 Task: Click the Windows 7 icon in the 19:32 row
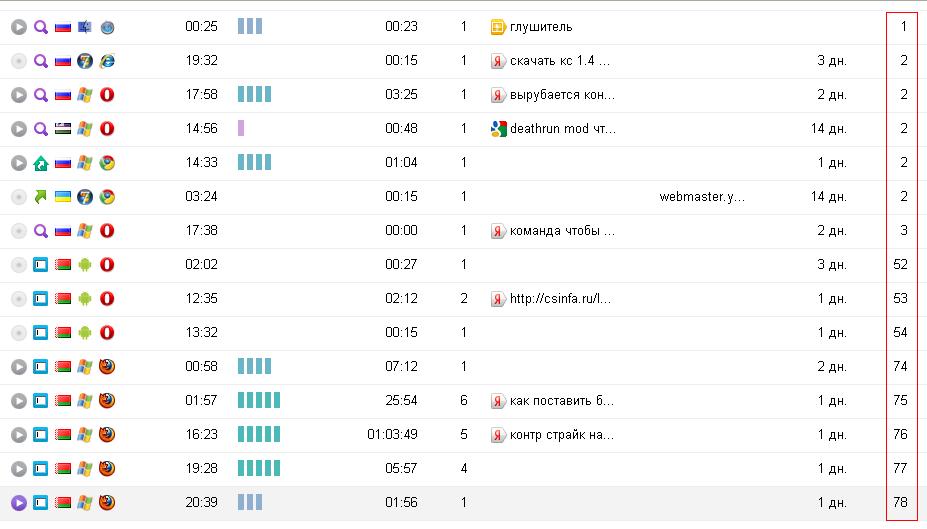[85, 61]
